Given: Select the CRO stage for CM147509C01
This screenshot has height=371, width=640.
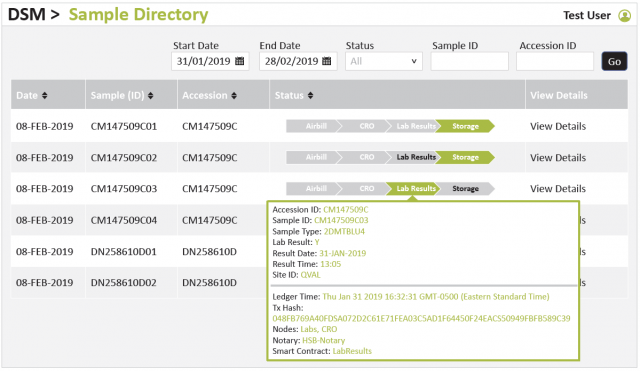Looking at the screenshot, I should [x=365, y=126].
